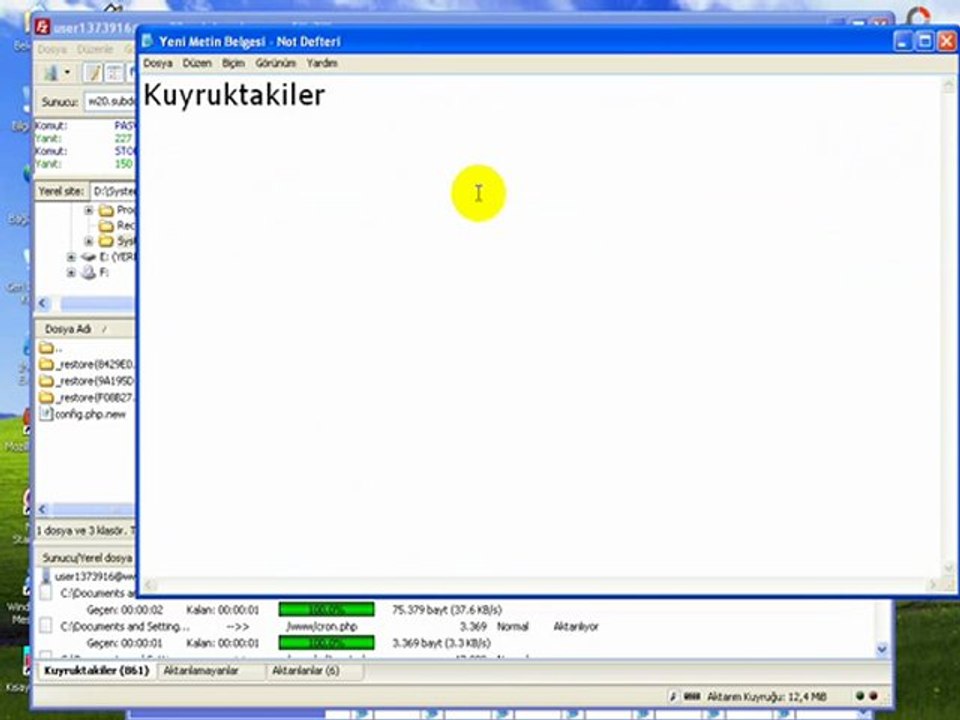This screenshot has width=960, height=720.
Task: Open Notepad's Biçim menu
Action: tap(233, 63)
